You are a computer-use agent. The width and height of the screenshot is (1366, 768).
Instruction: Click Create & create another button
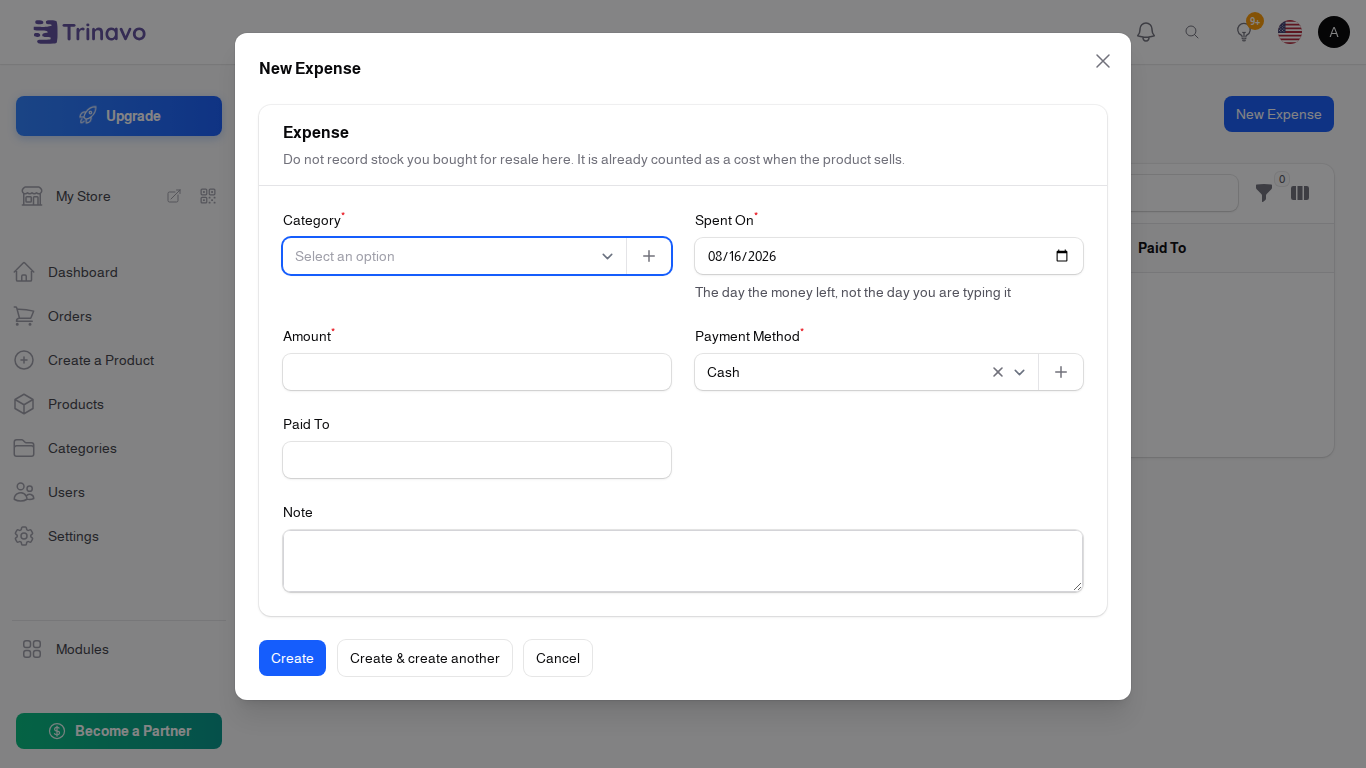click(x=425, y=658)
